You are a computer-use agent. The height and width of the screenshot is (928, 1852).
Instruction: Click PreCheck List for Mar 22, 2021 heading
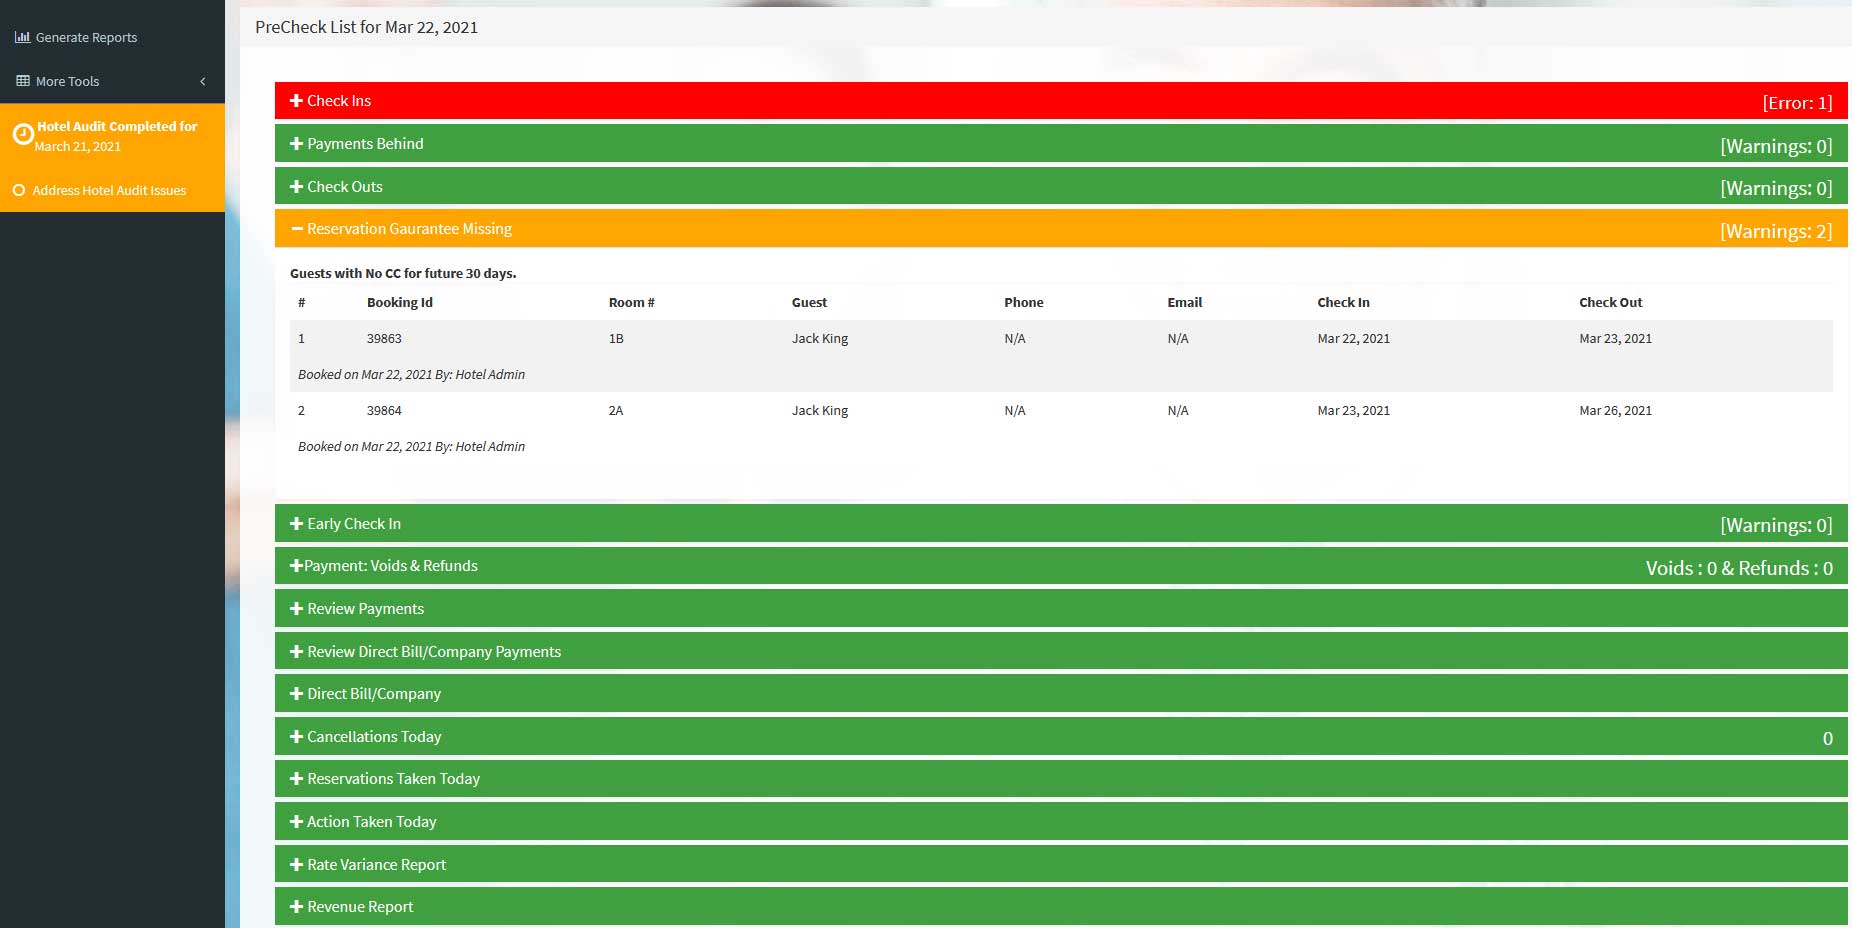point(366,27)
